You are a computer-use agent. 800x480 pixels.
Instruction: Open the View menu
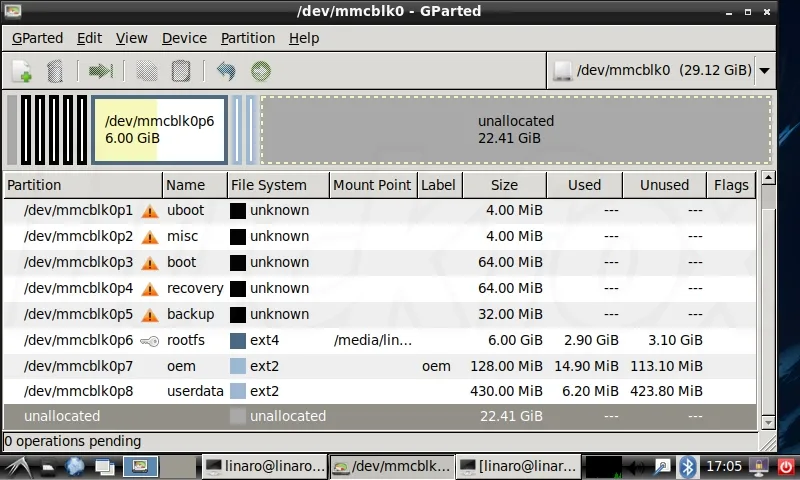pos(131,38)
